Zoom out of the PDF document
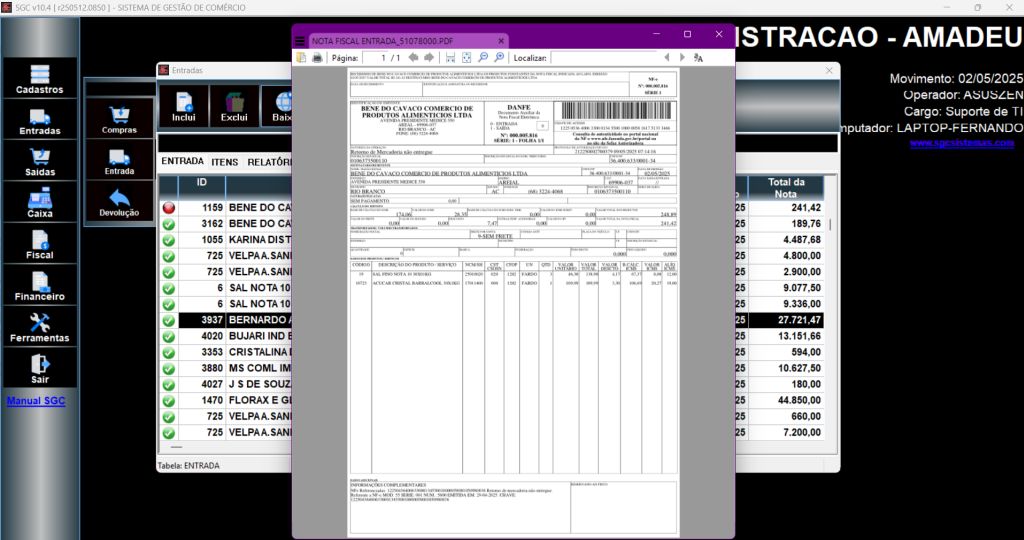Image resolution: width=1024 pixels, height=540 pixels. pyautogui.click(x=483, y=58)
